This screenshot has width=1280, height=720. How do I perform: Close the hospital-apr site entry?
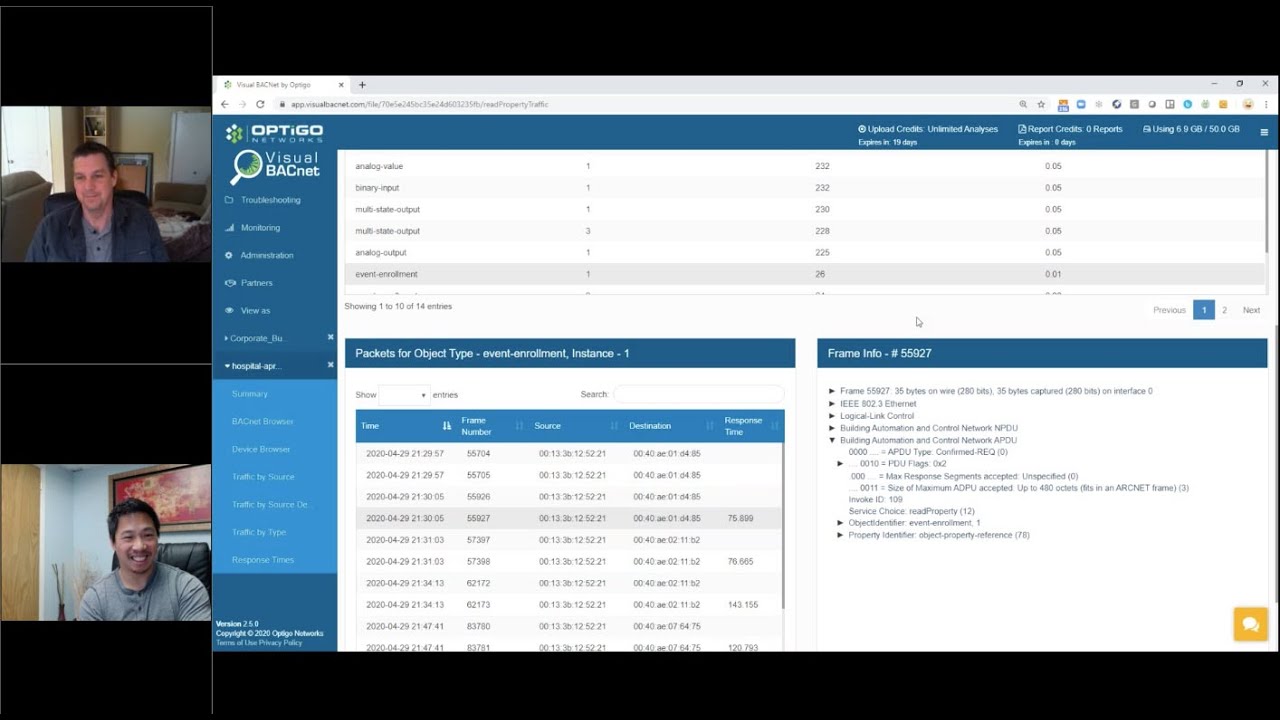click(x=330, y=366)
